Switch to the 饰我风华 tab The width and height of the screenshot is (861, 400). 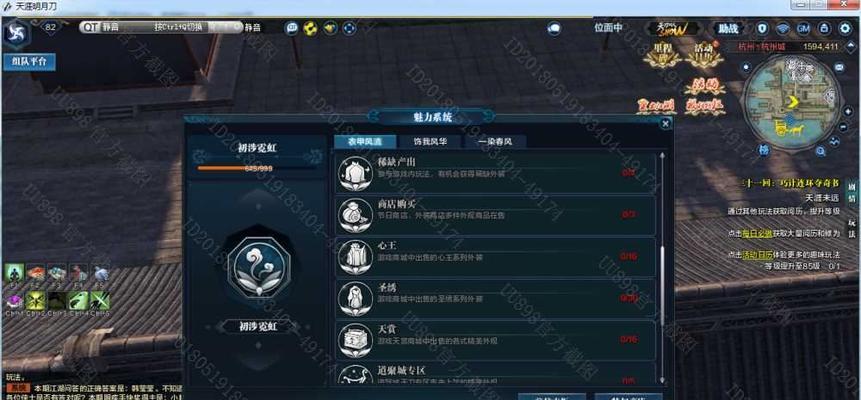[x=430, y=141]
